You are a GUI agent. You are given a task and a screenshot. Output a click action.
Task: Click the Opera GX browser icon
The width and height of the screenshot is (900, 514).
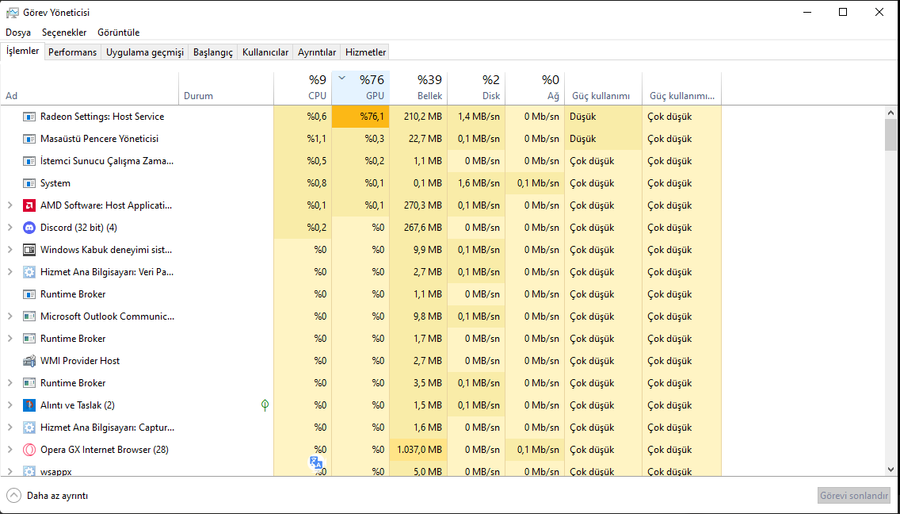(x=29, y=450)
